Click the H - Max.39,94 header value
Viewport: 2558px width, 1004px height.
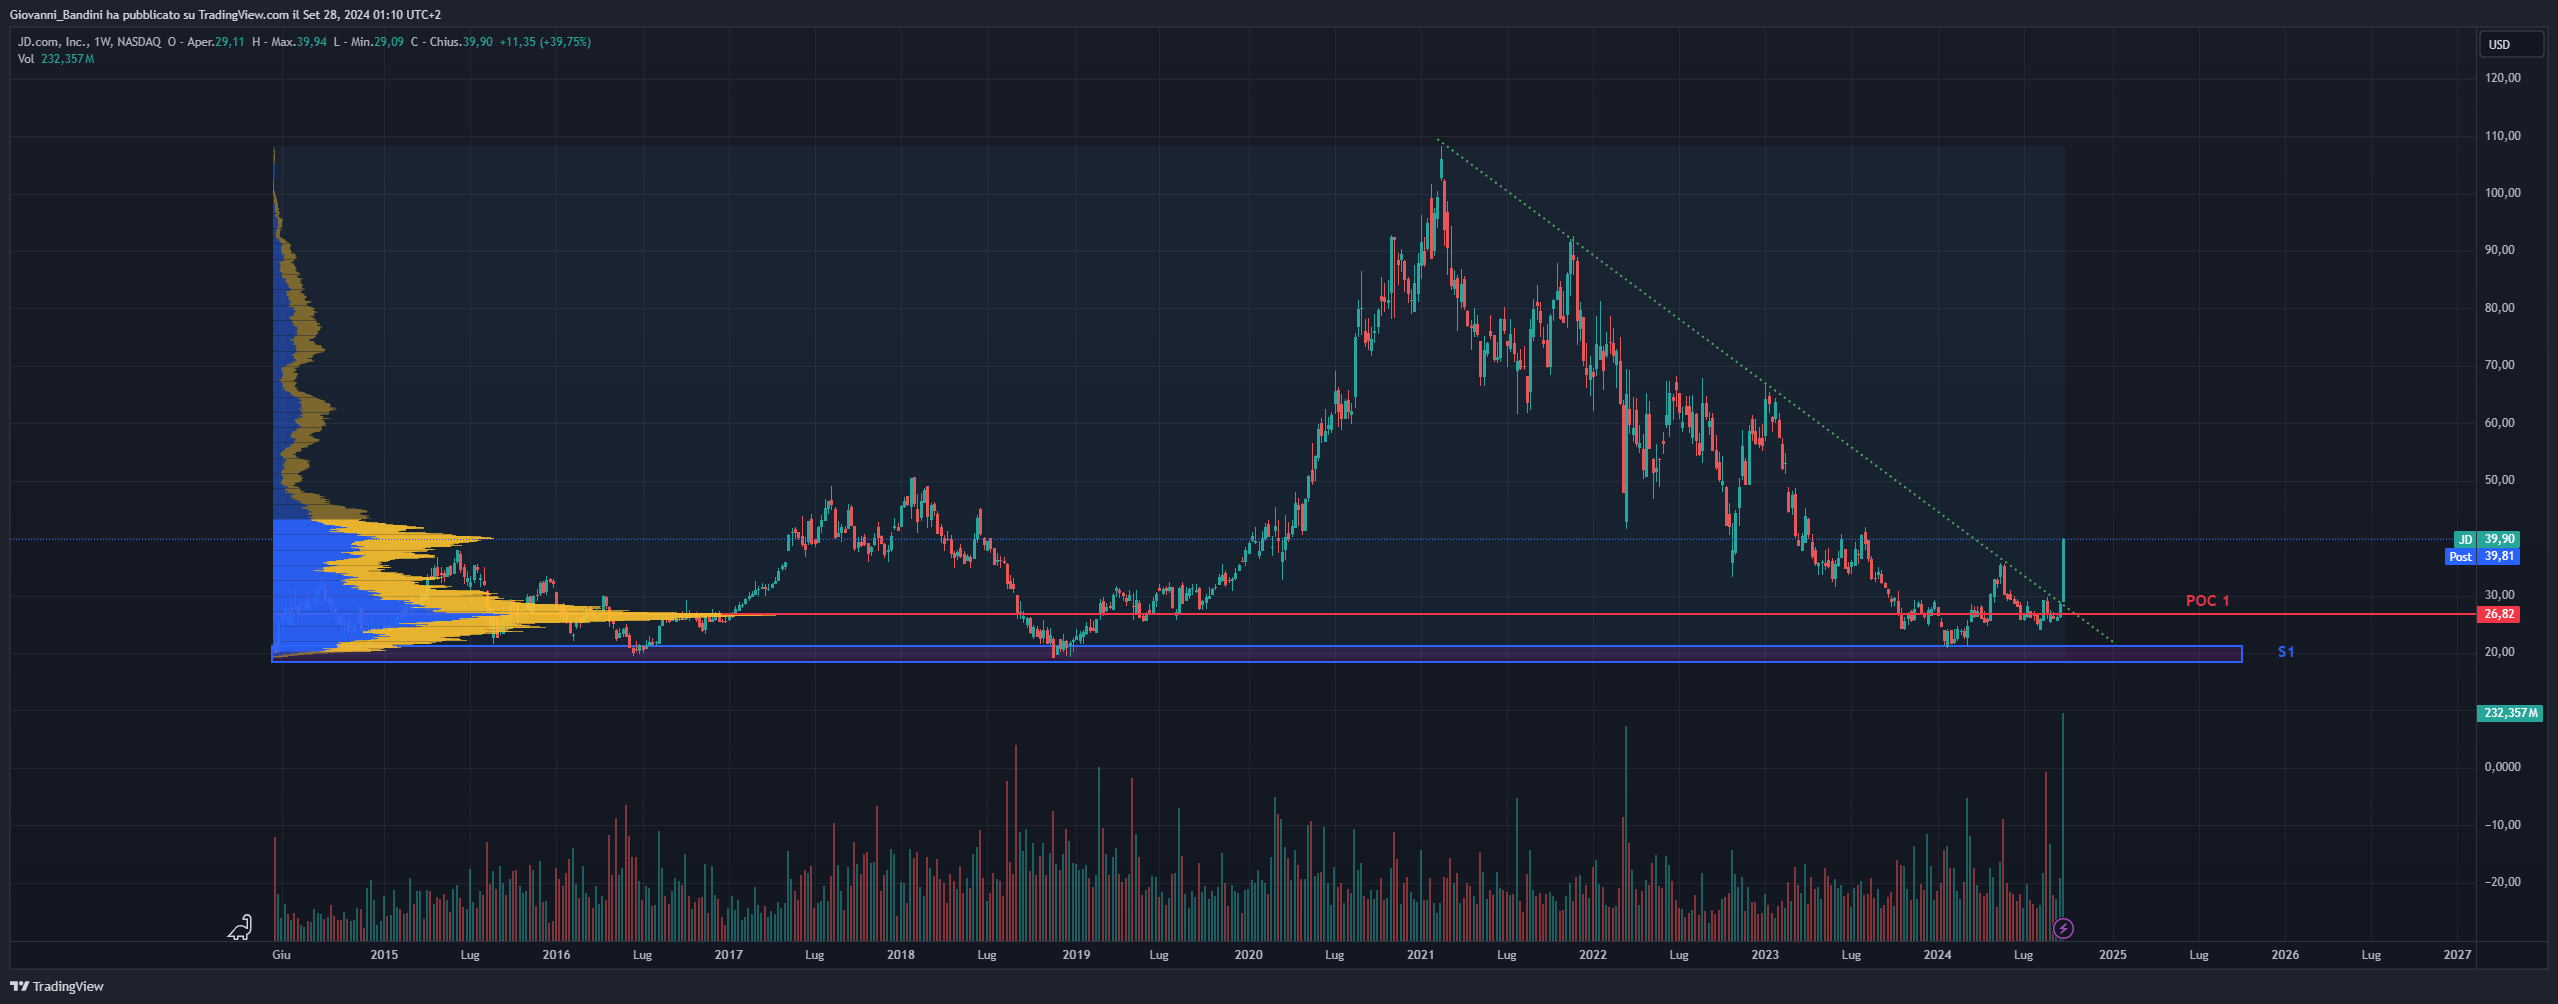290,42
